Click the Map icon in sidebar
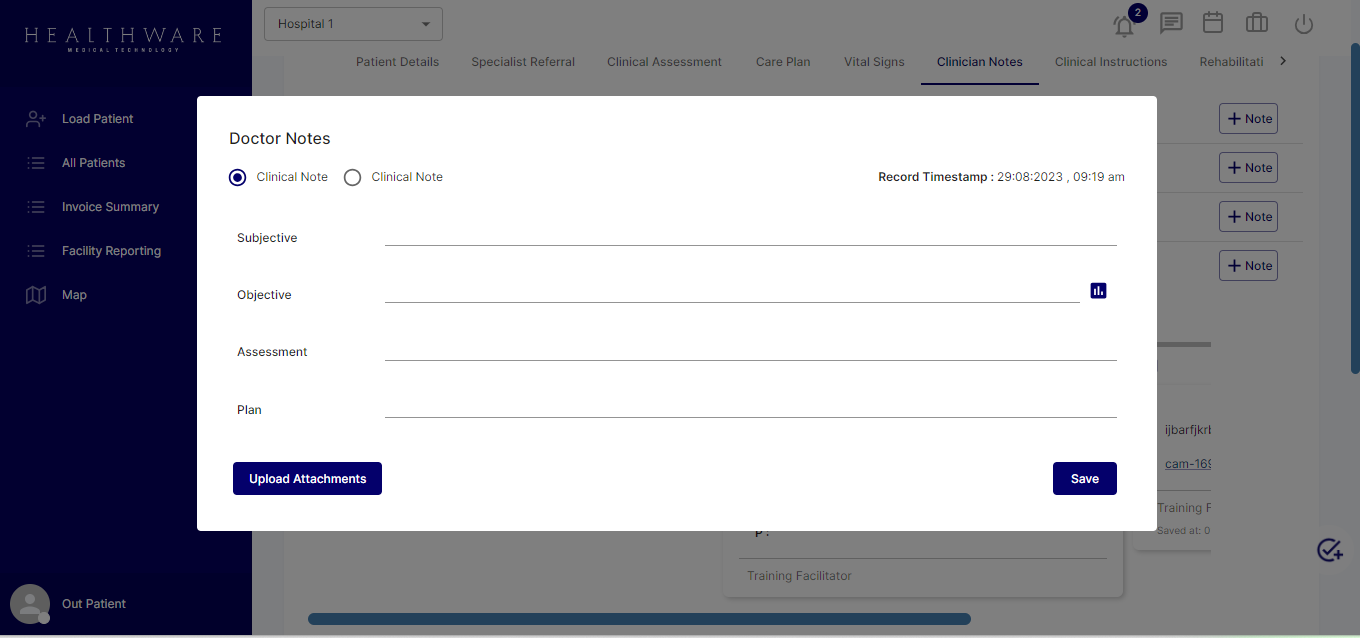Image resolution: width=1360 pixels, height=638 pixels. point(36,295)
